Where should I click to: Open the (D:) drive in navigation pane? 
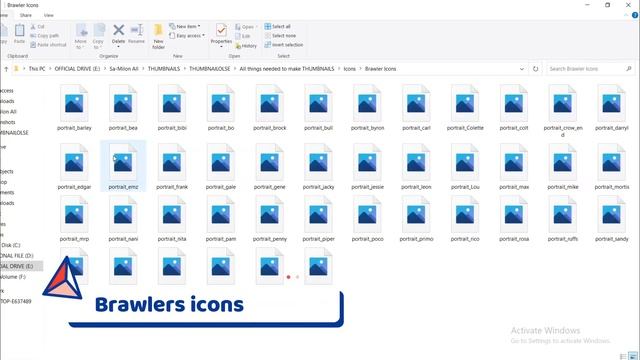point(17,256)
